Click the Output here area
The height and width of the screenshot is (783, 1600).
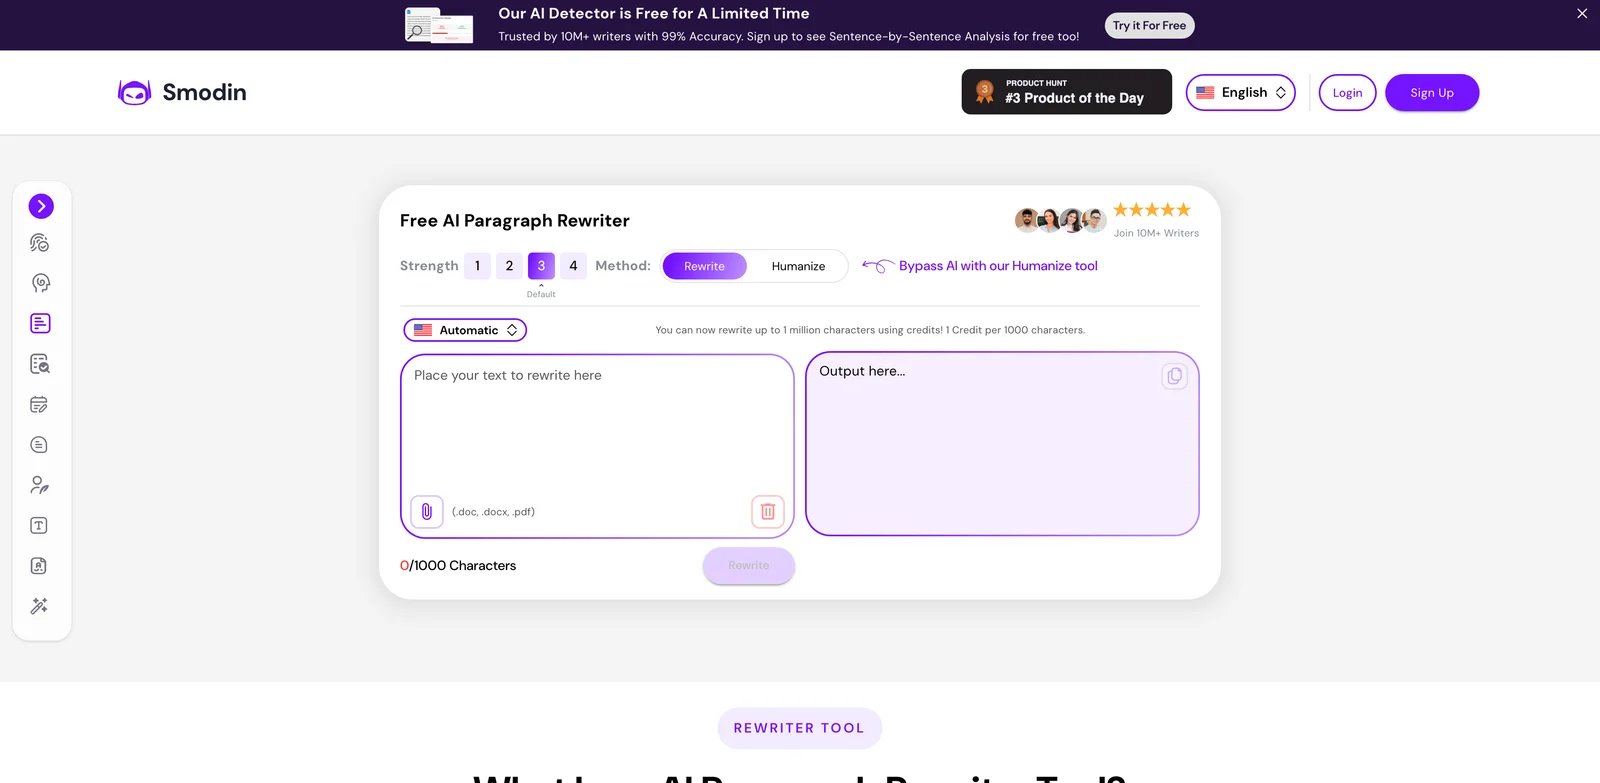point(1002,444)
